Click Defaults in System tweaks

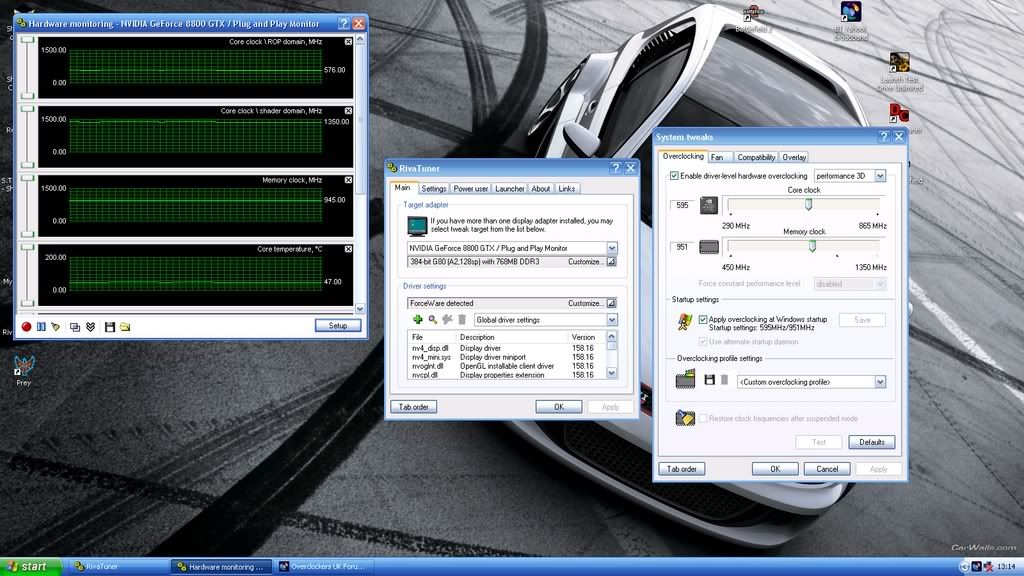[x=872, y=442]
